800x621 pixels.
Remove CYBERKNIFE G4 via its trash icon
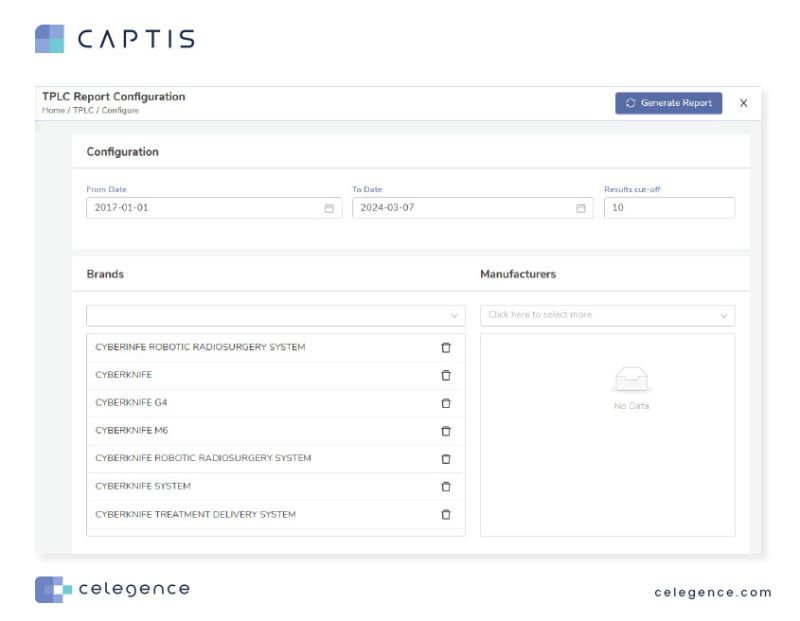tap(446, 403)
